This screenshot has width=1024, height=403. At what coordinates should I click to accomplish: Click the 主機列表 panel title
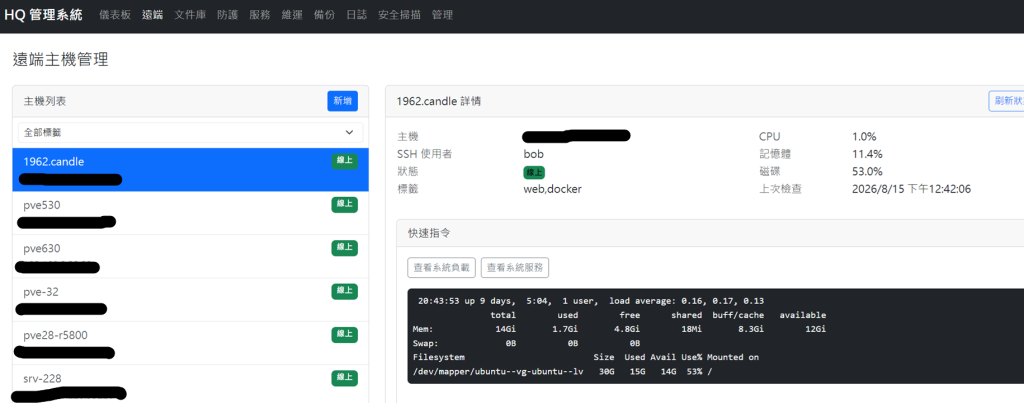click(x=44, y=101)
